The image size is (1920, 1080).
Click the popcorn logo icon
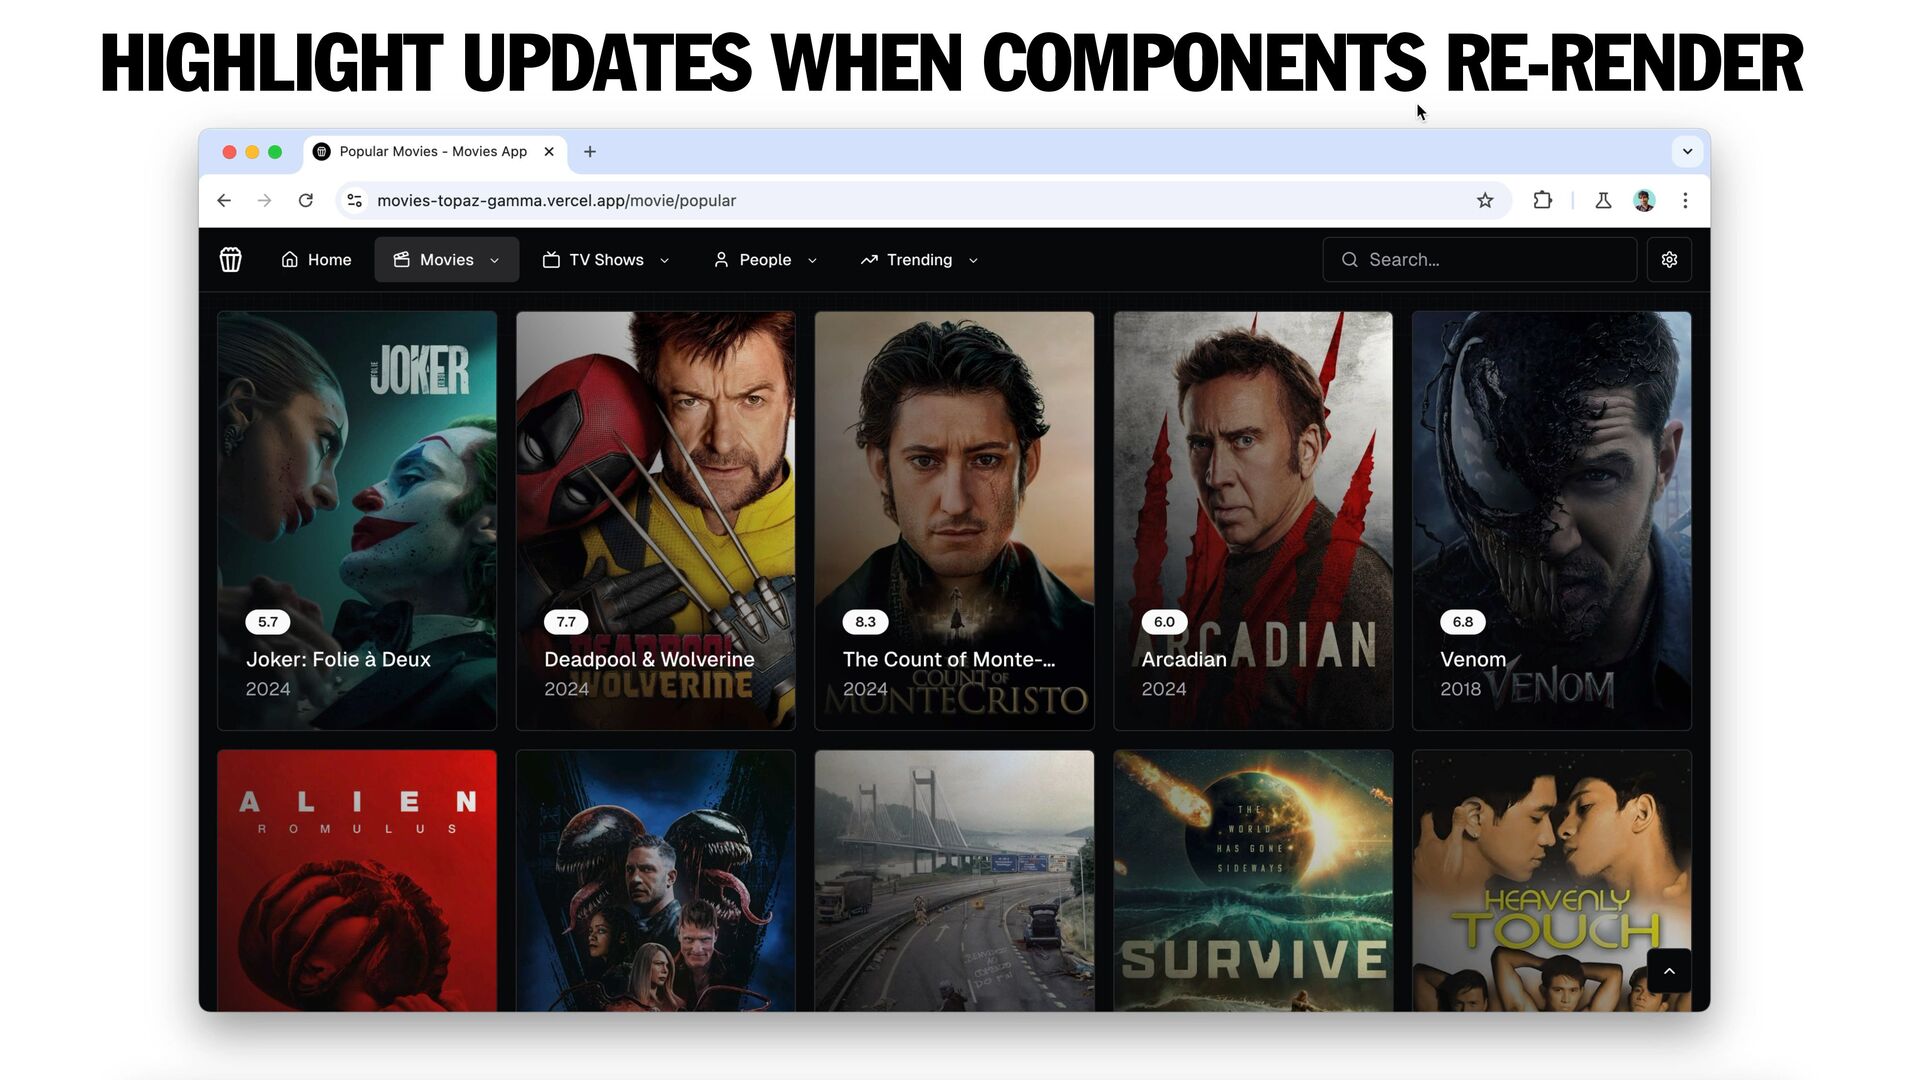pyautogui.click(x=230, y=260)
